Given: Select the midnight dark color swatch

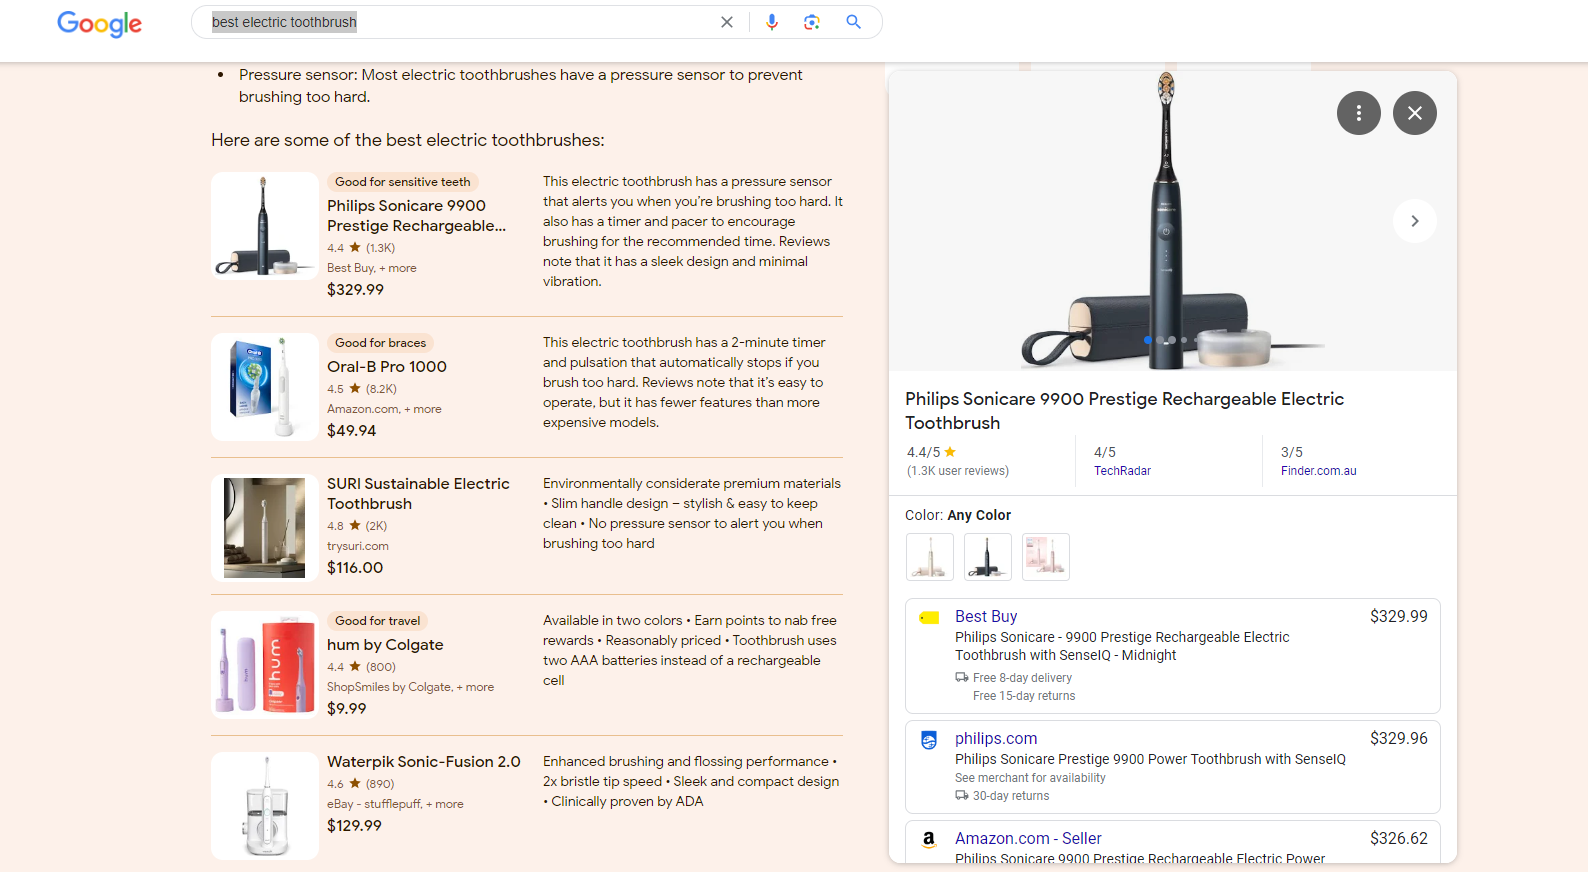Looking at the screenshot, I should 988,557.
